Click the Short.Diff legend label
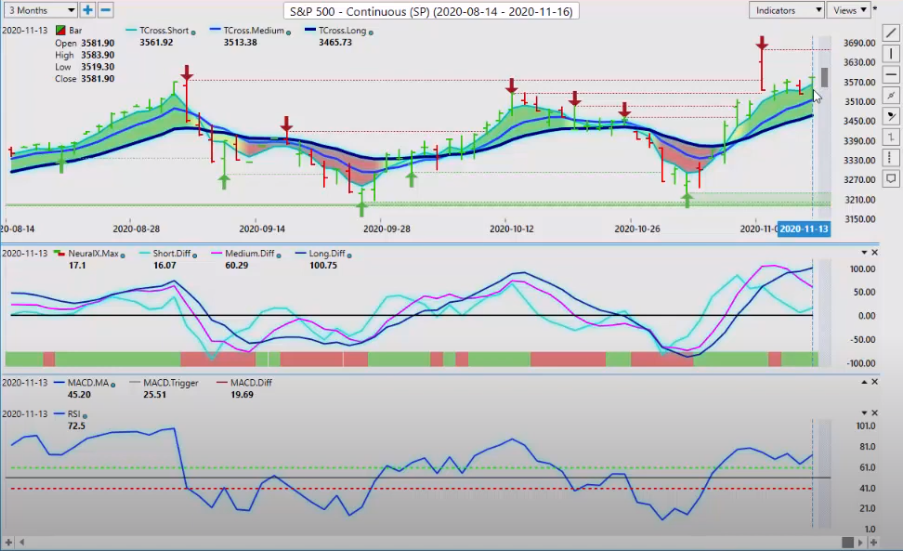This screenshot has height=551, width=903. (172, 253)
